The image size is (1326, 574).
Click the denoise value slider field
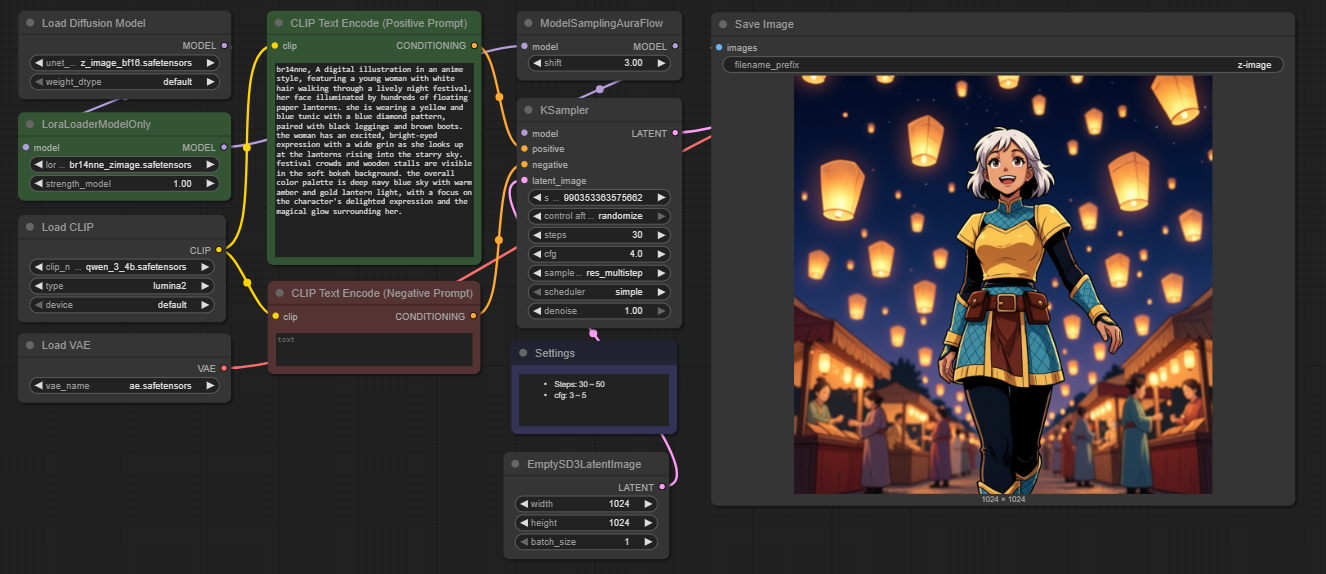[599, 311]
